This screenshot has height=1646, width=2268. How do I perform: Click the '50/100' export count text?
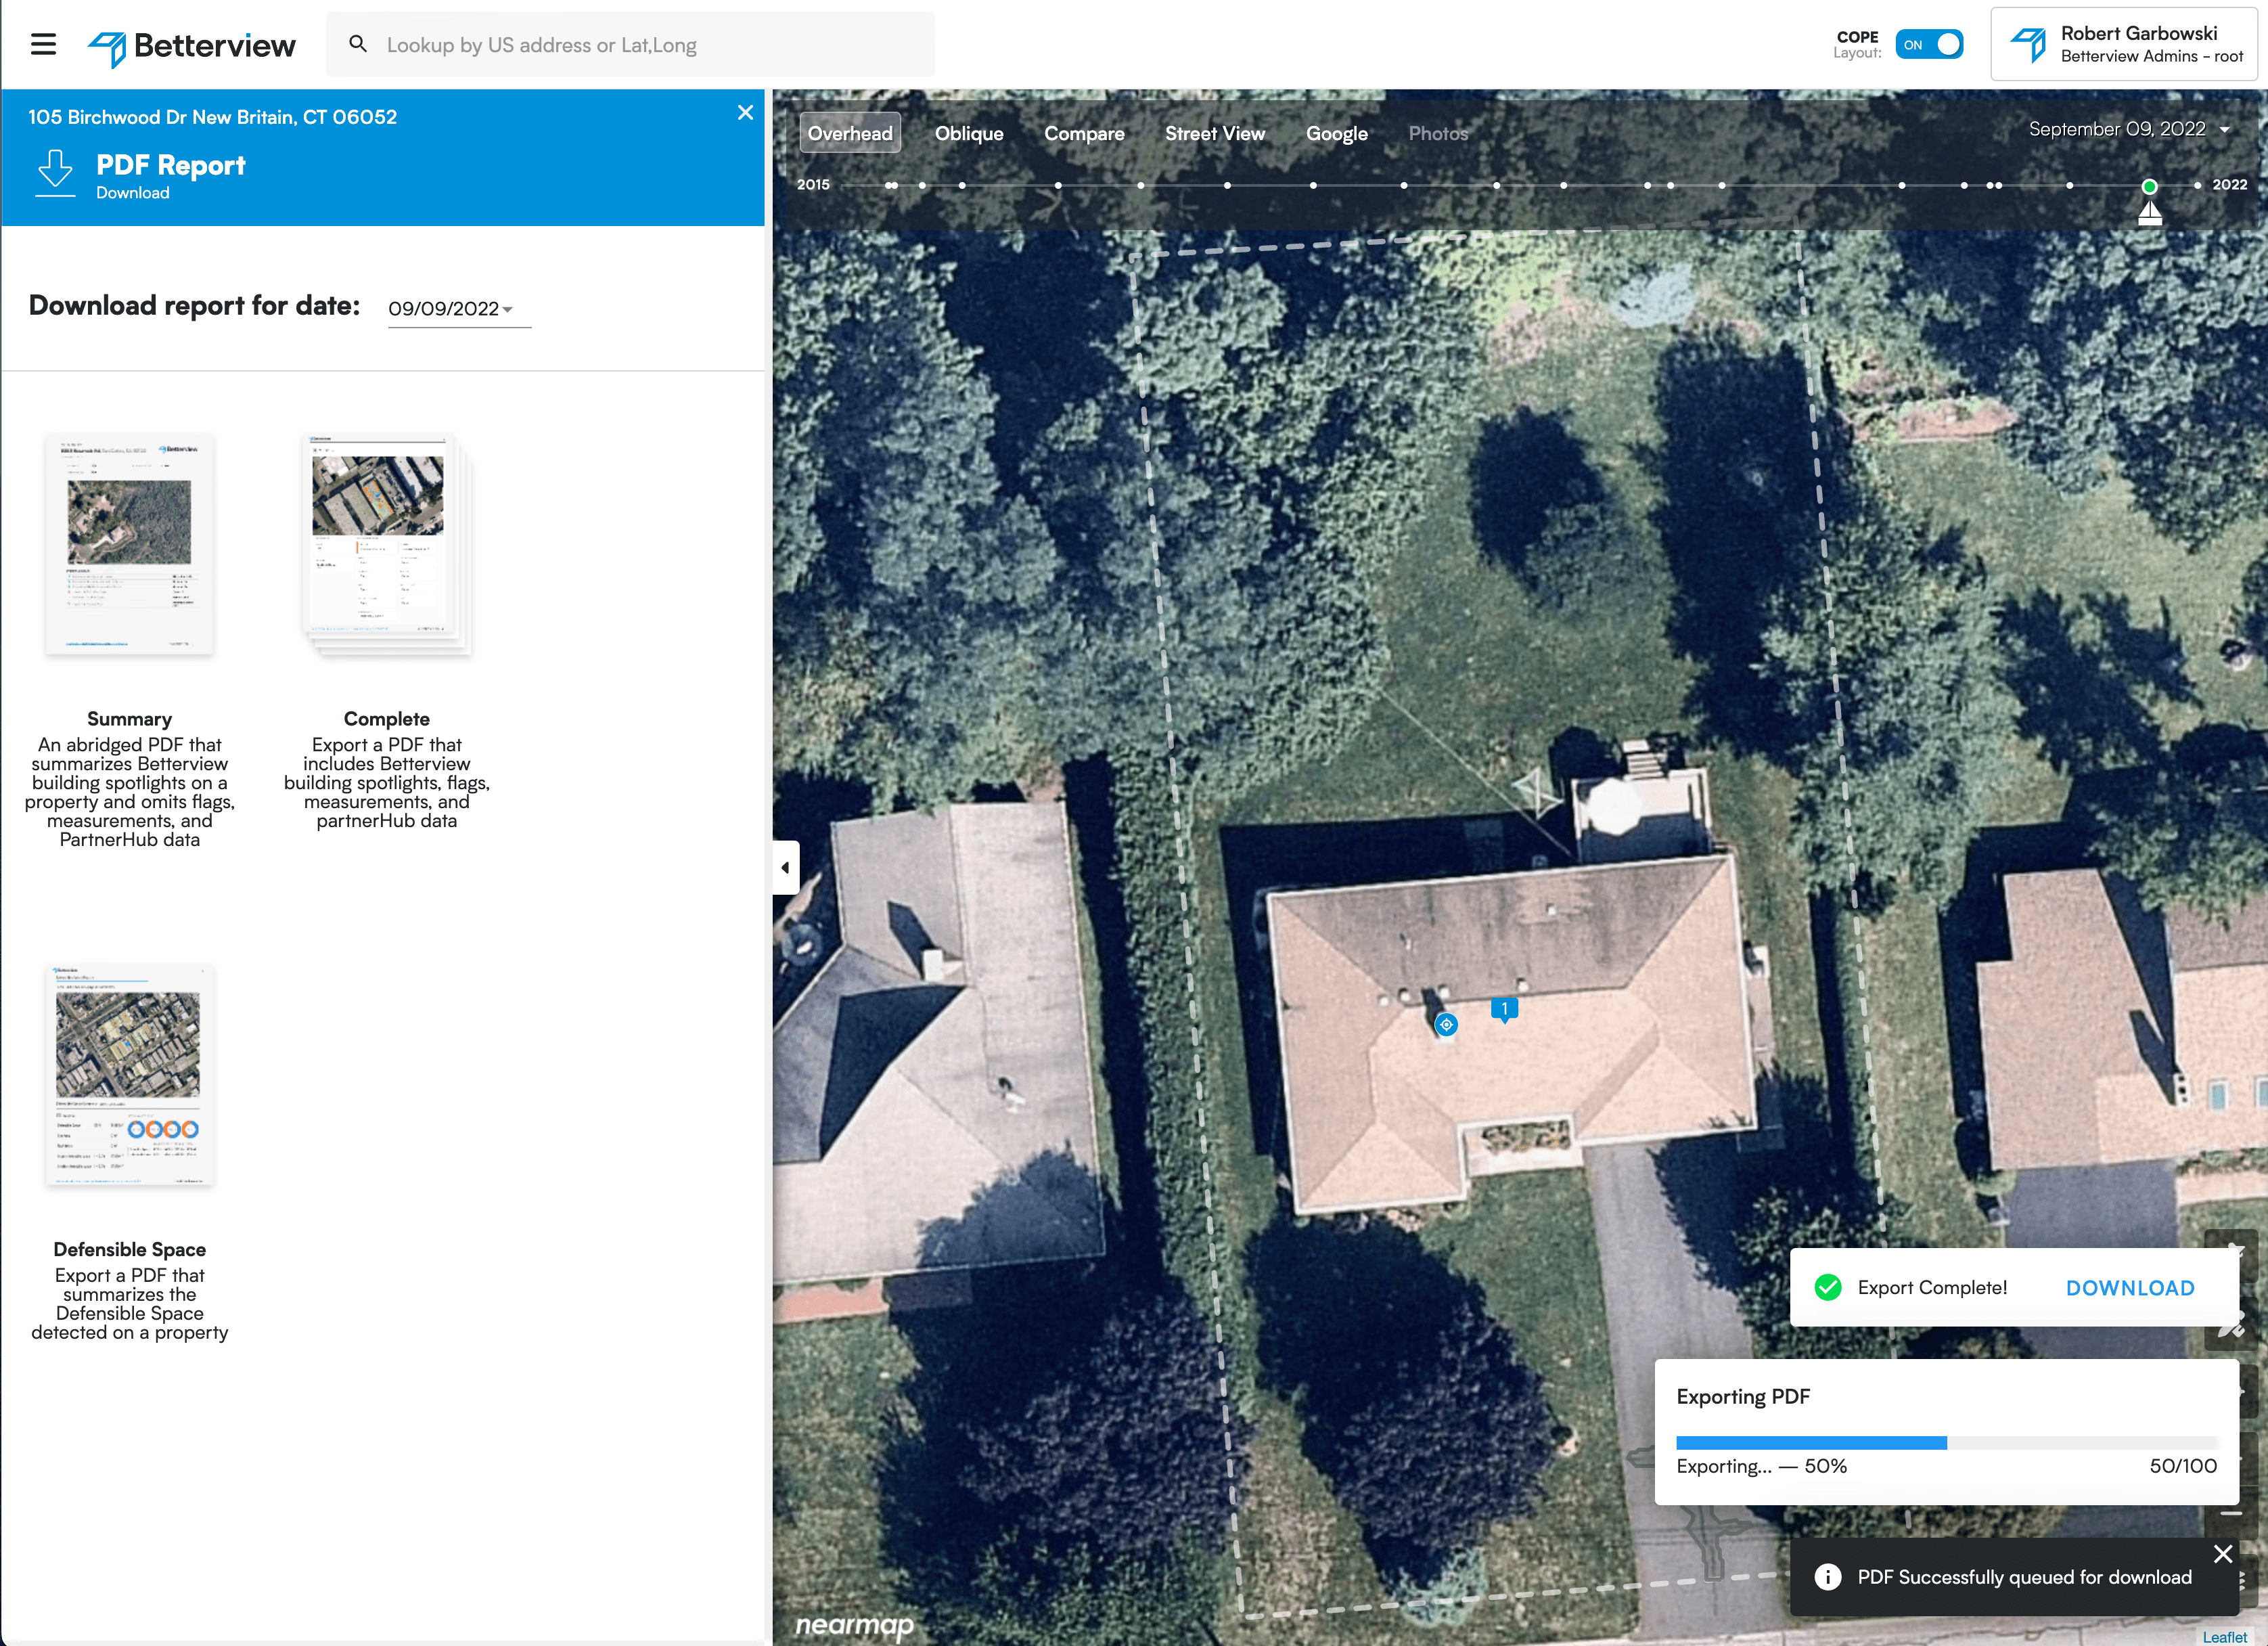coord(2183,1466)
